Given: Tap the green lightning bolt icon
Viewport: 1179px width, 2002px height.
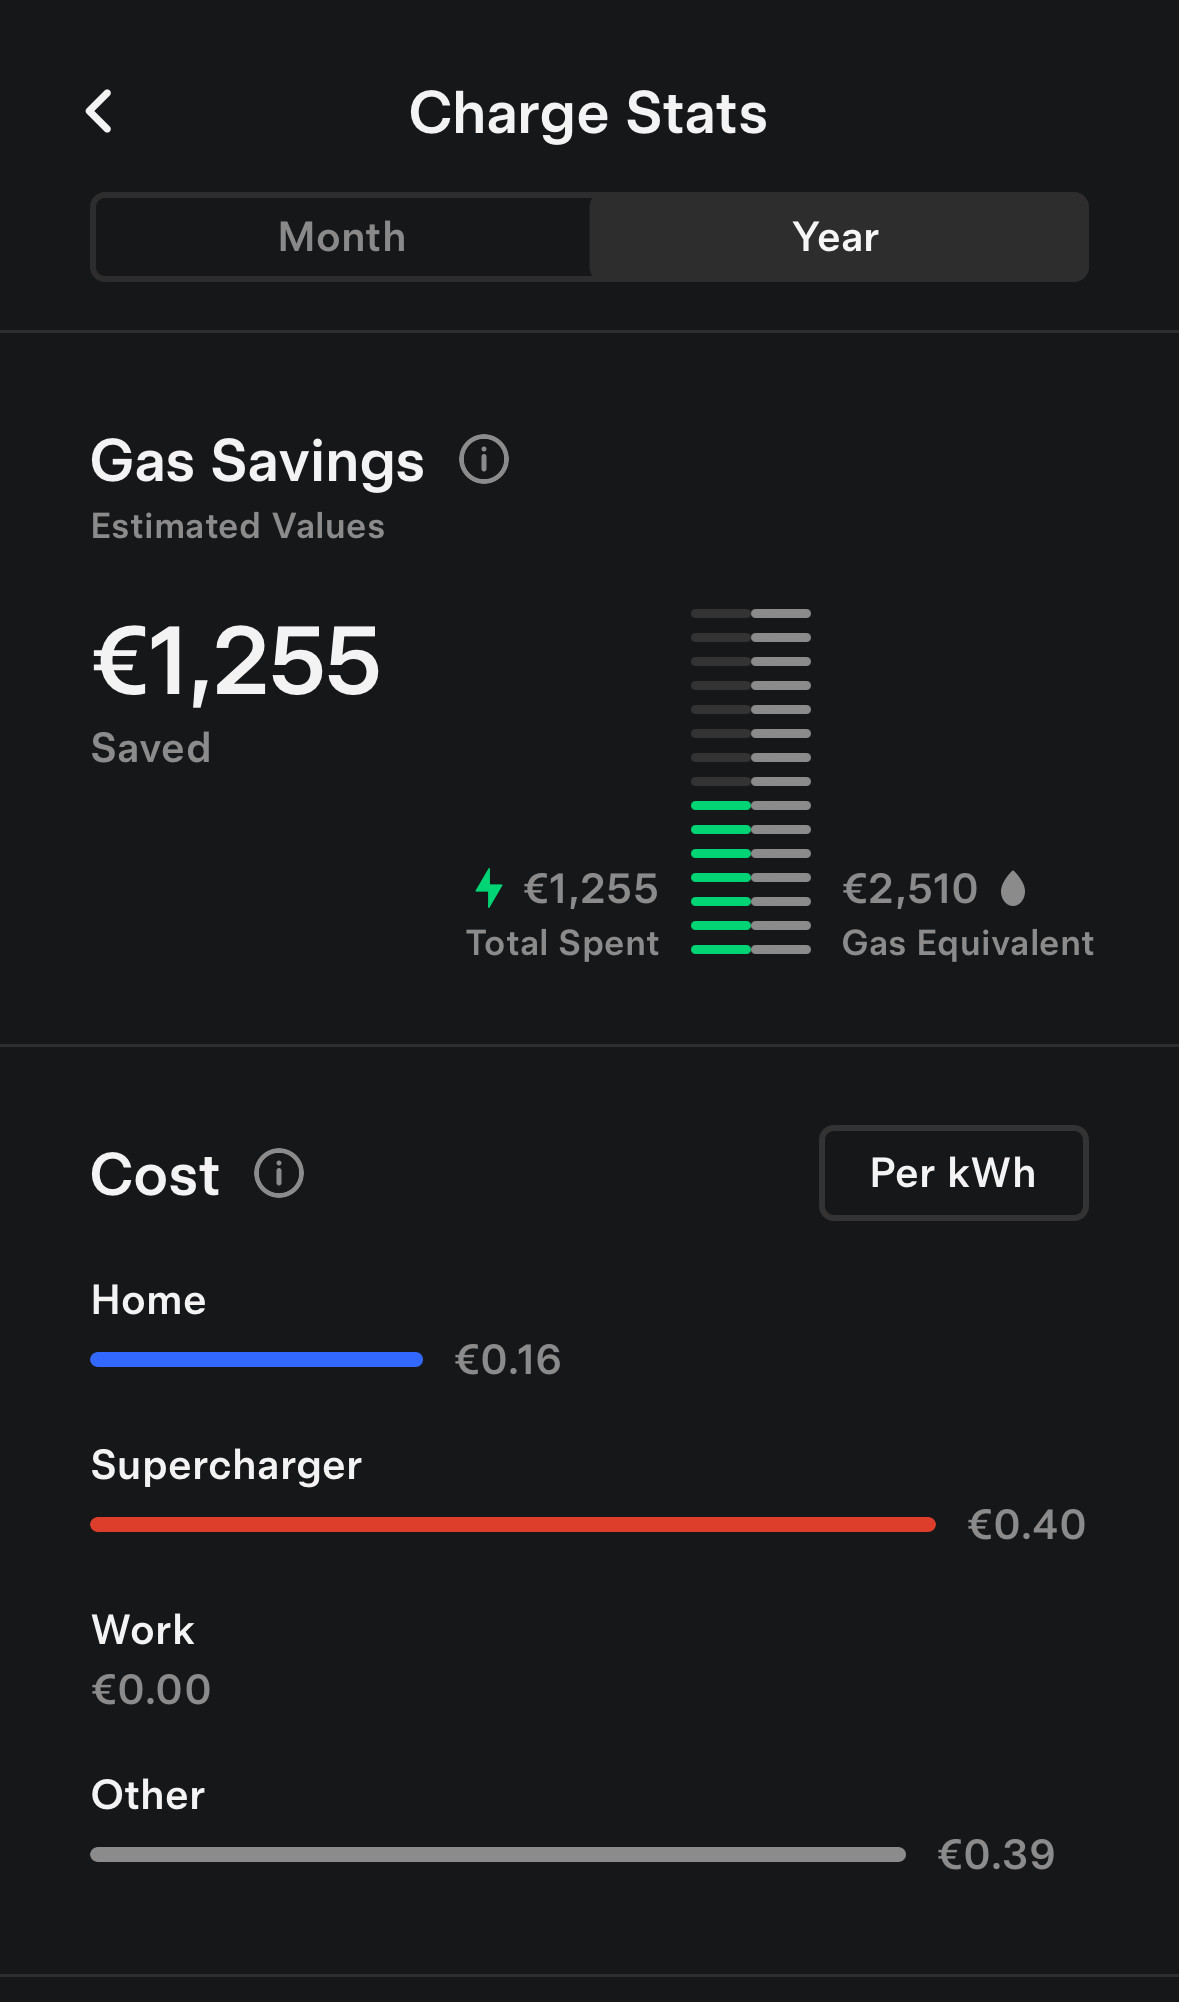Looking at the screenshot, I should pos(489,888).
